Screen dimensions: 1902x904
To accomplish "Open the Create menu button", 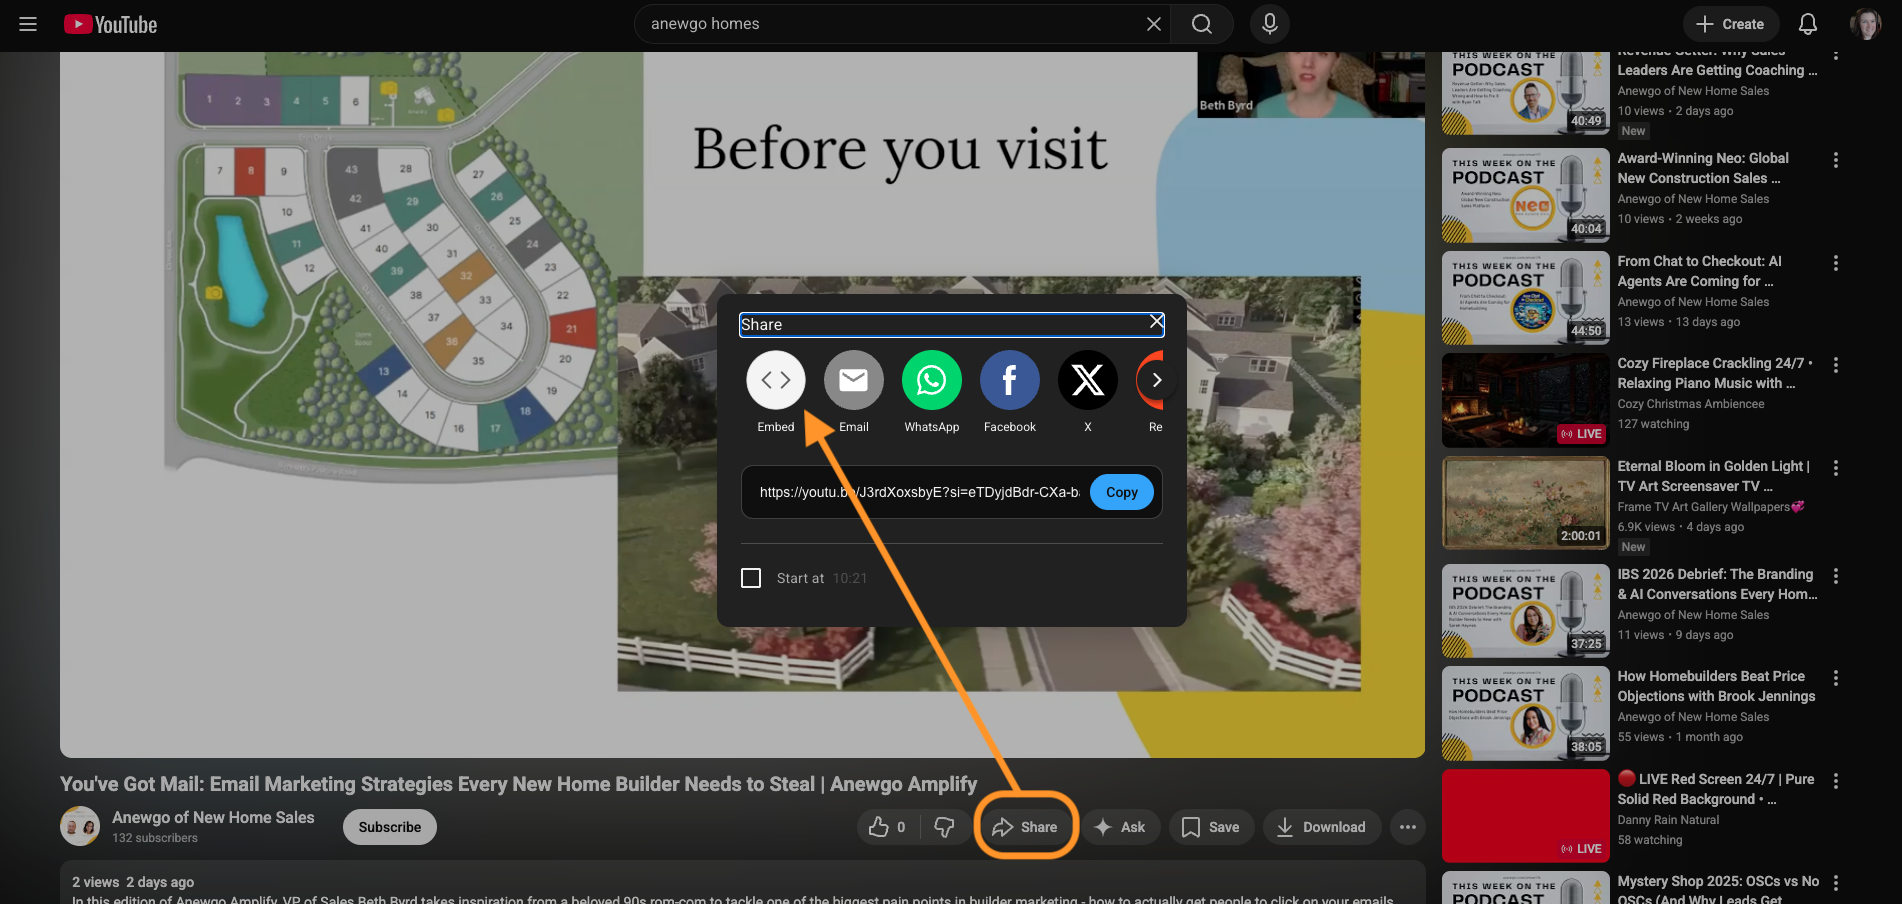I will 1730,24.
